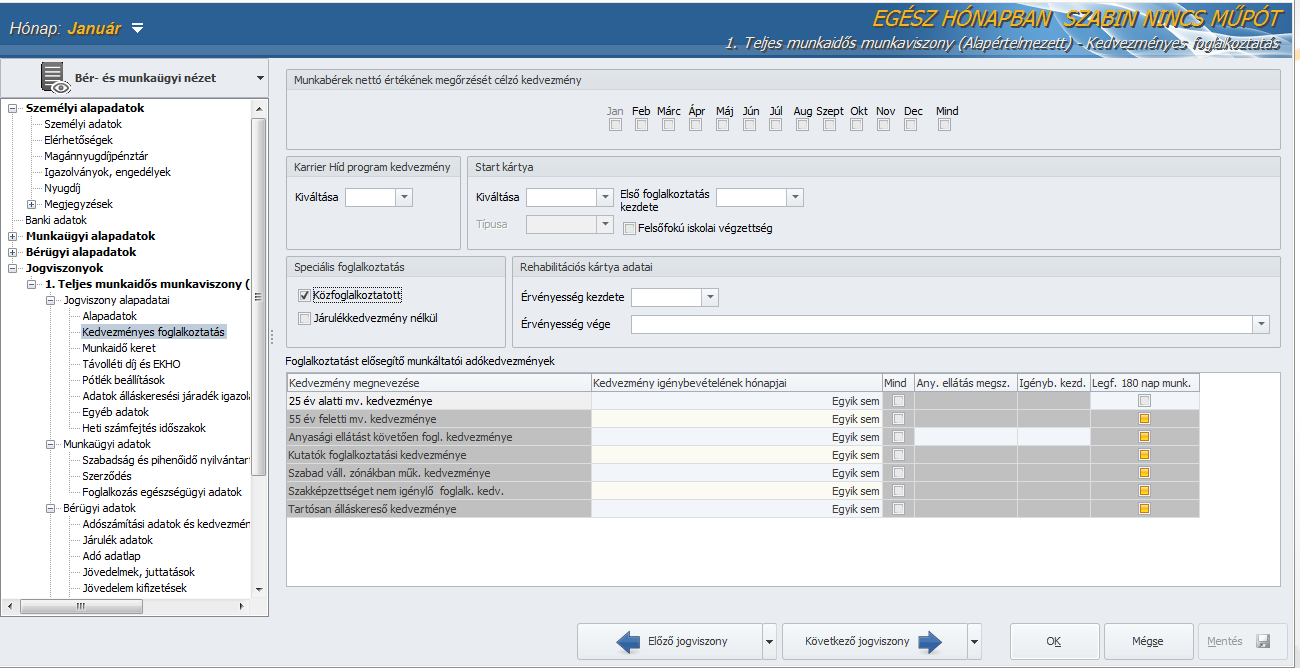Open dropdown arrow next to Előző jogviszony
Screen dimensions: 1300x668
click(769, 641)
